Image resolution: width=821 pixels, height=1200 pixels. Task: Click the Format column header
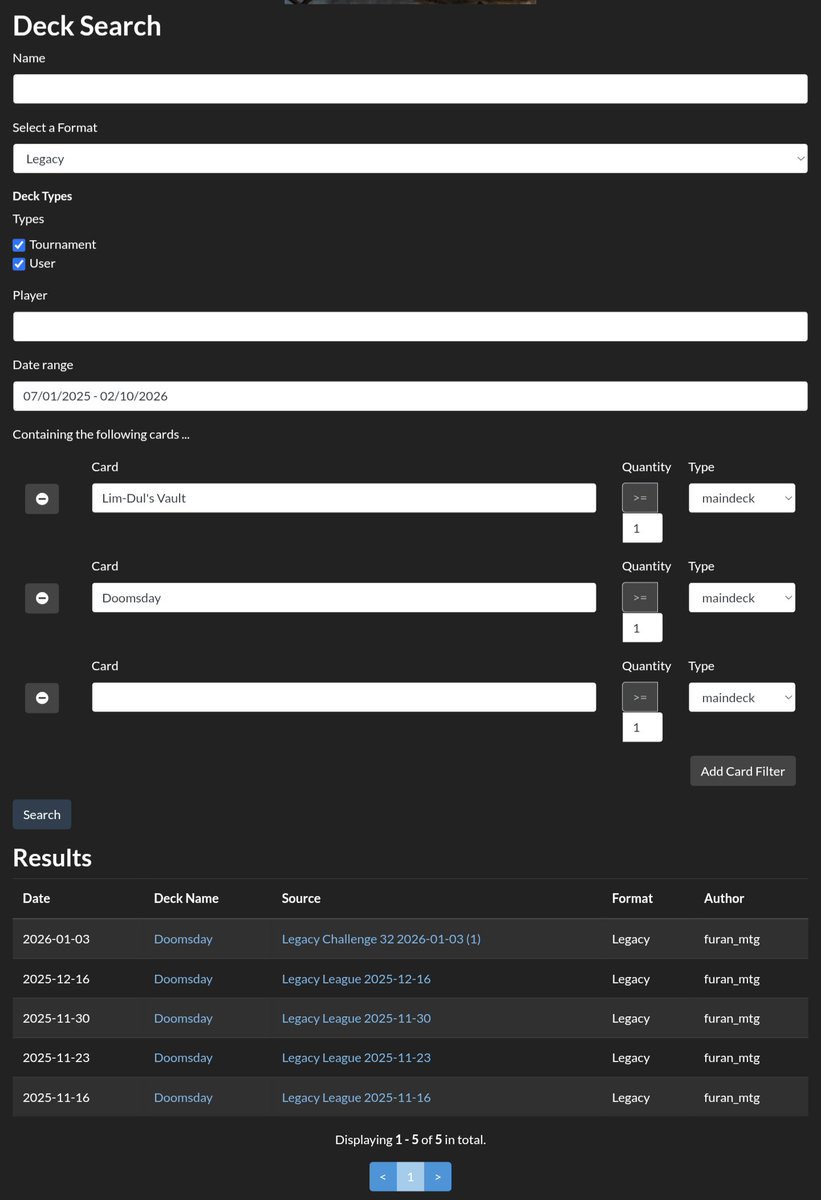coord(632,898)
